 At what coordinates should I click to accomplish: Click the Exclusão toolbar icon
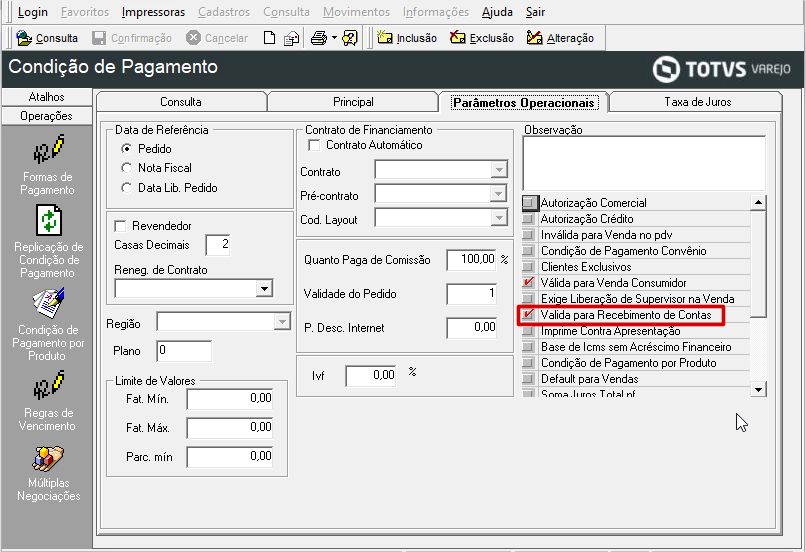[x=457, y=37]
